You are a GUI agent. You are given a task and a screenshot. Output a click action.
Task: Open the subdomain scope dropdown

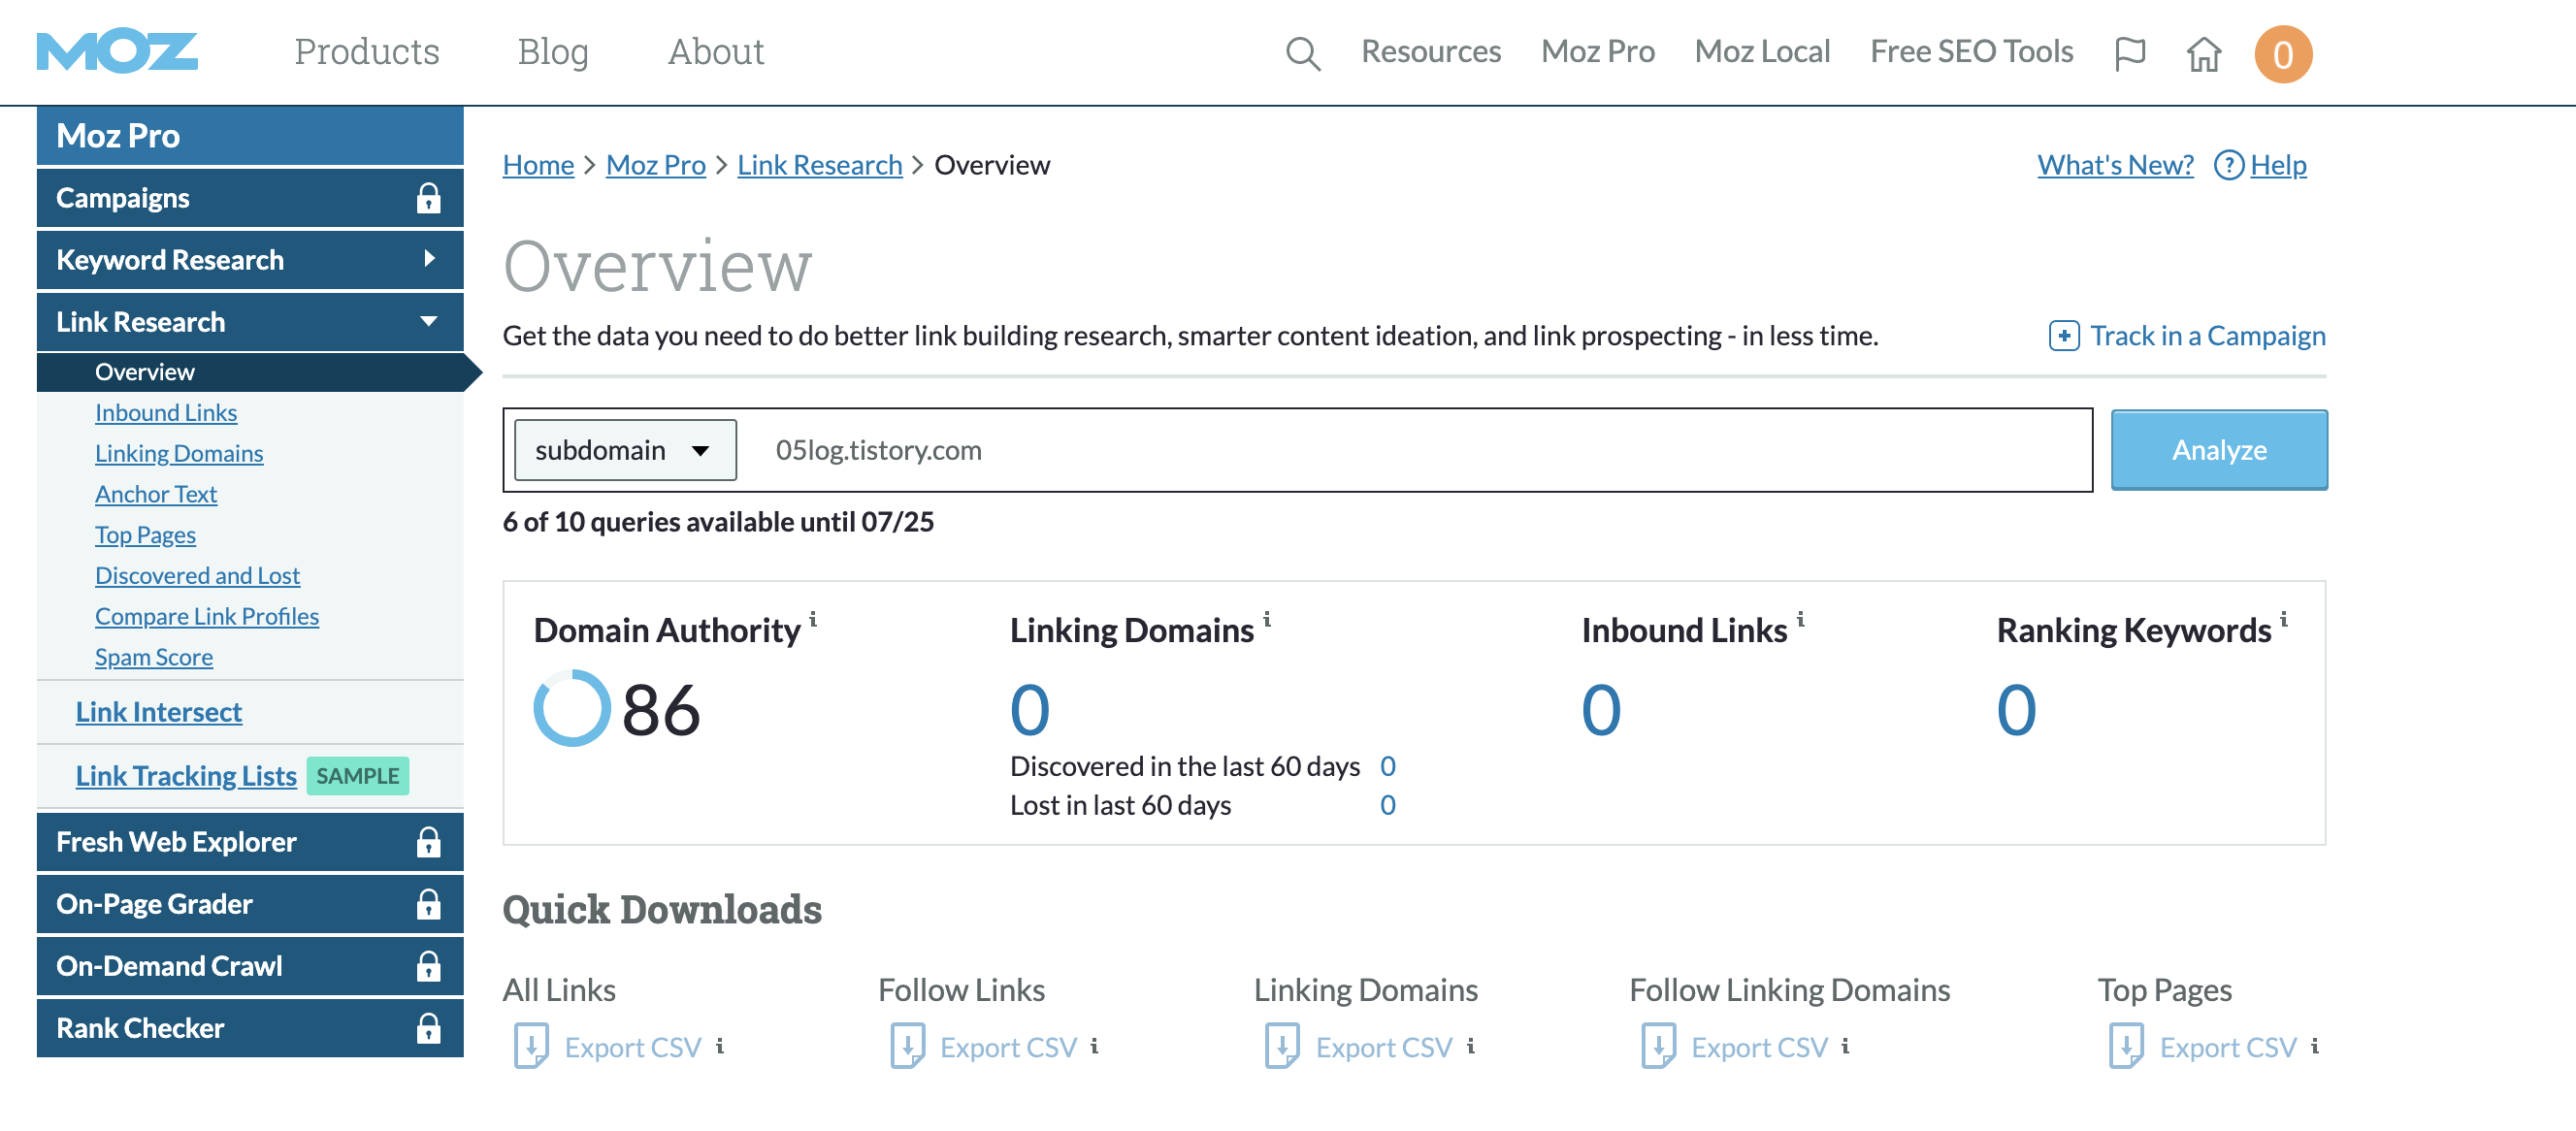coord(625,450)
